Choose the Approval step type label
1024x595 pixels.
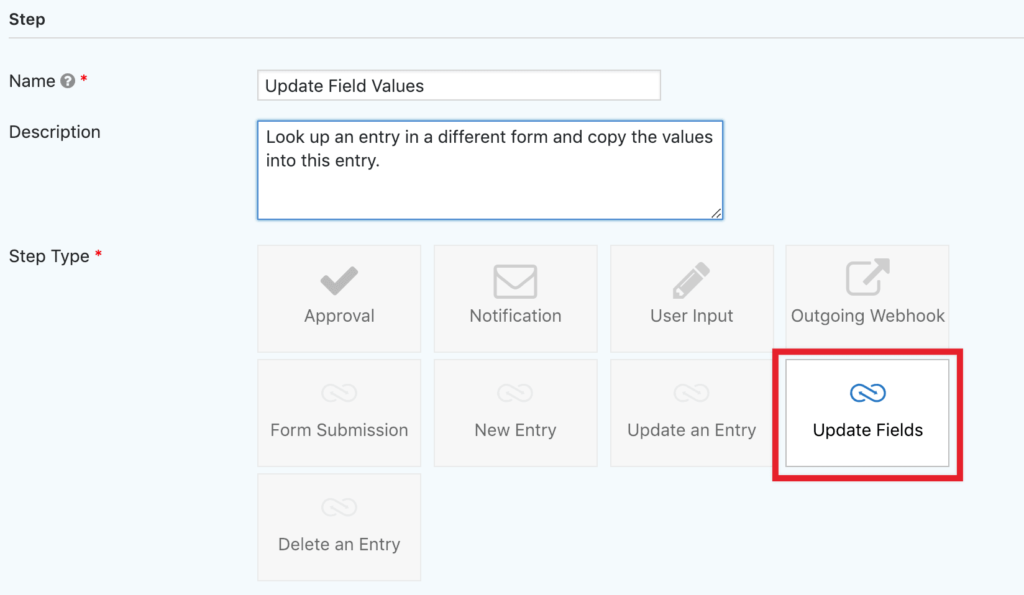pyautogui.click(x=339, y=316)
